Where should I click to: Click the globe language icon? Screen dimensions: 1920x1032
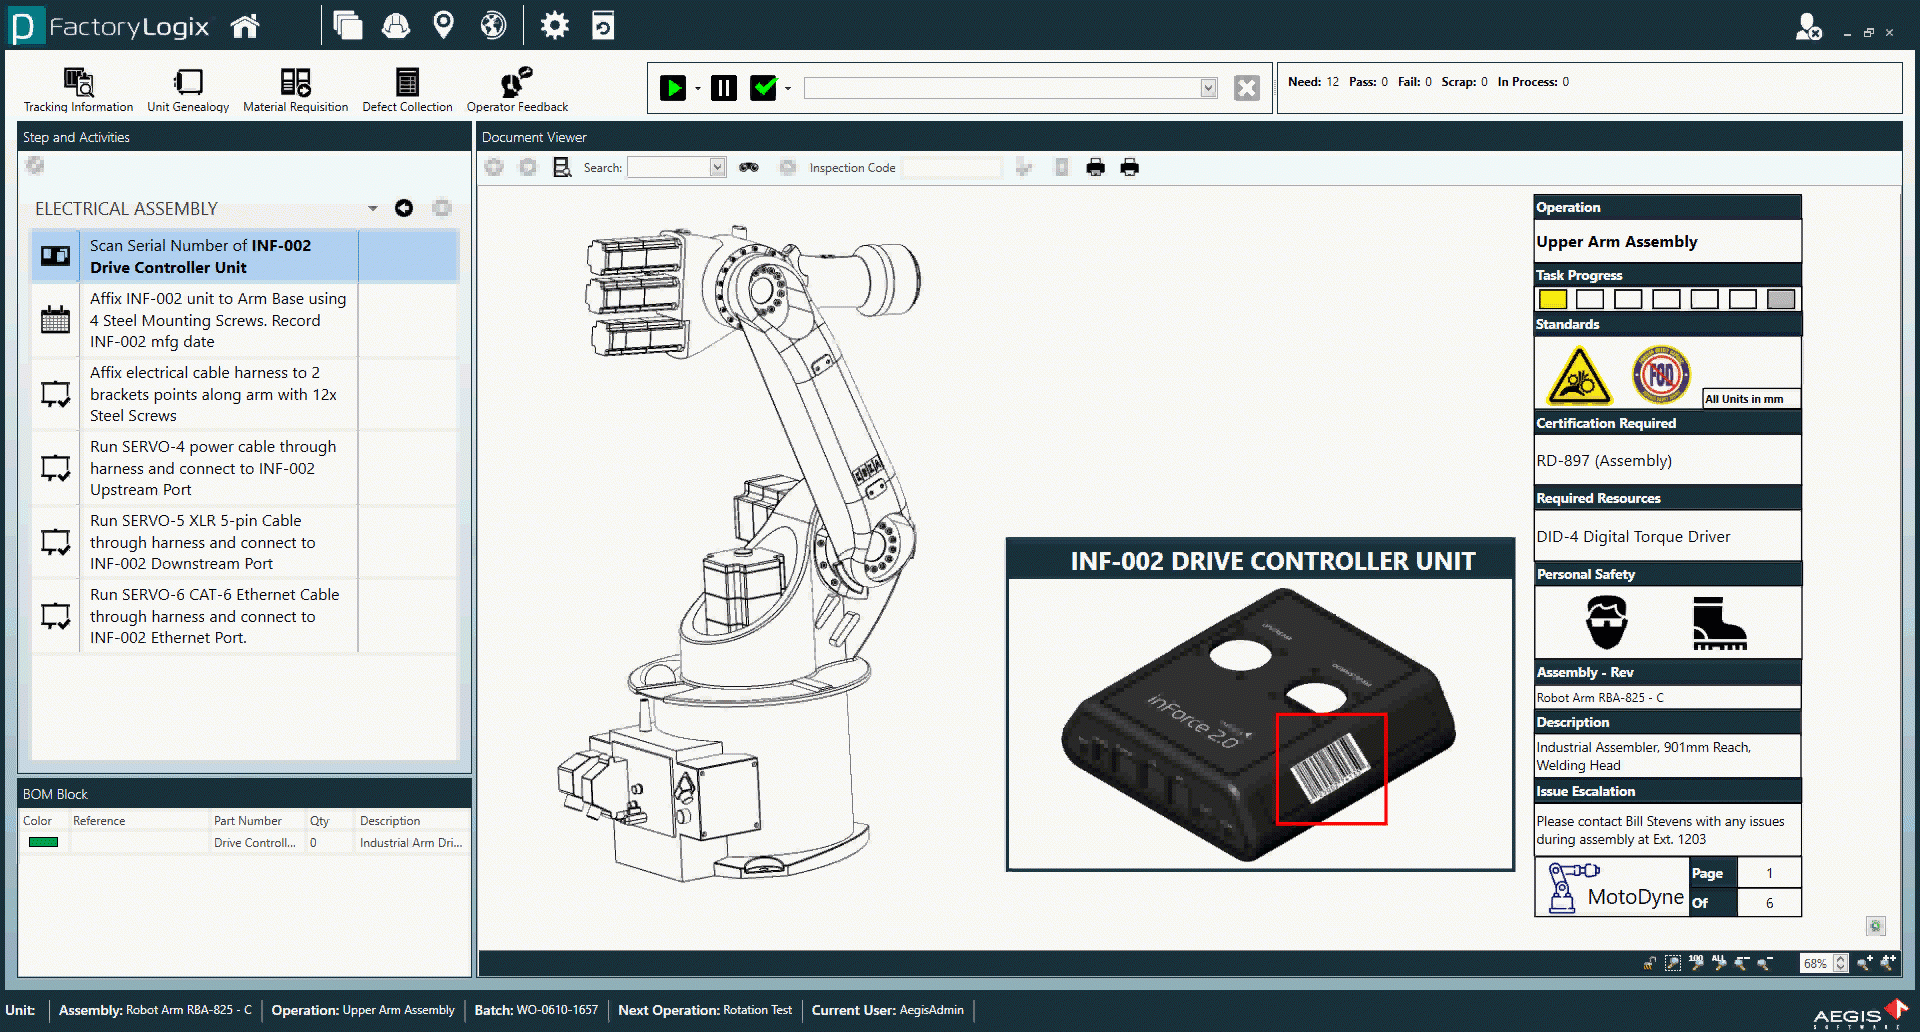(x=493, y=26)
